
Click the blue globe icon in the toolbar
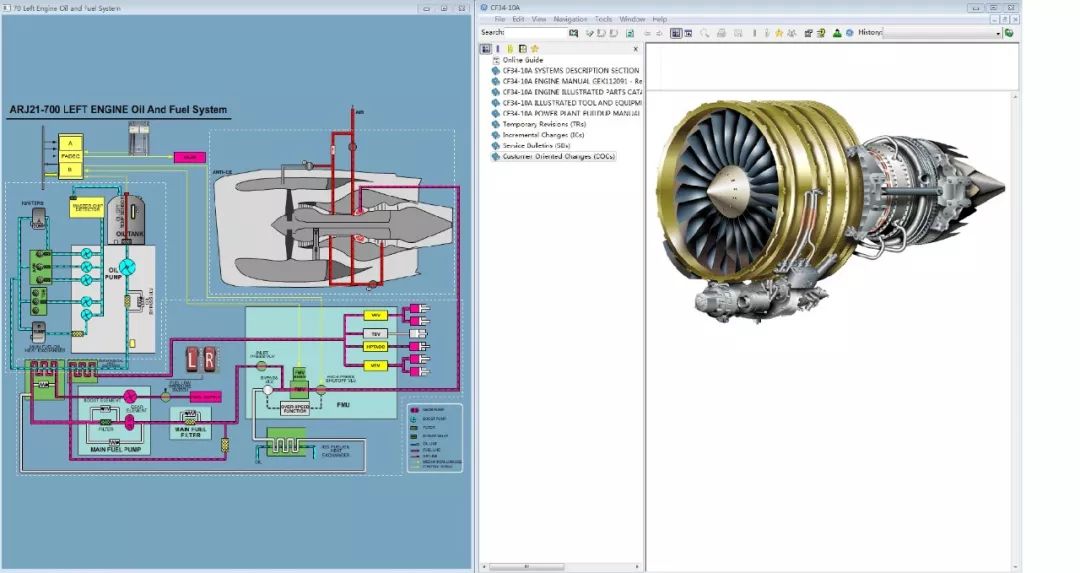[849, 33]
